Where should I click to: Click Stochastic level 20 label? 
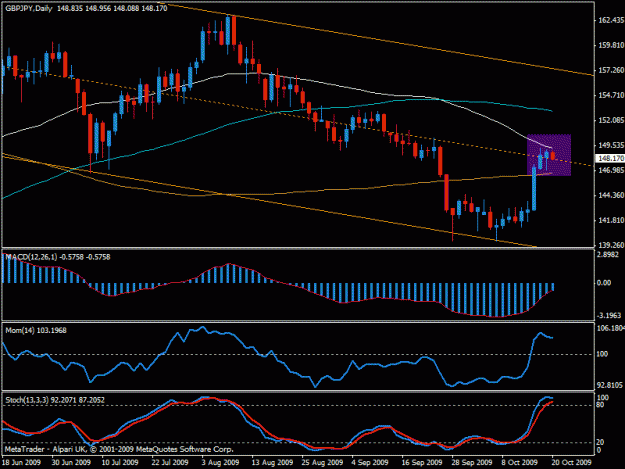[x=600, y=442]
